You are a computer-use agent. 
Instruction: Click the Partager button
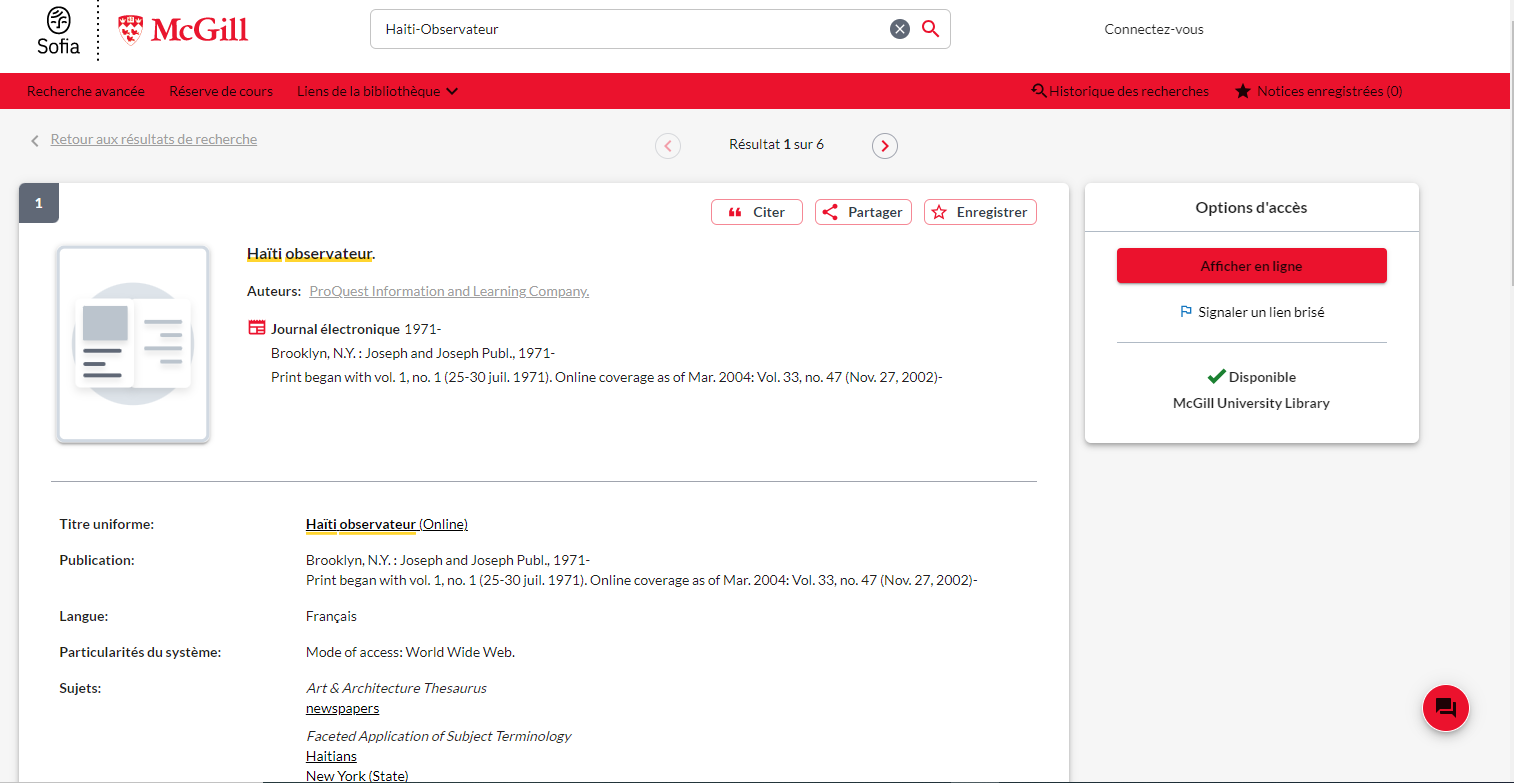(863, 212)
